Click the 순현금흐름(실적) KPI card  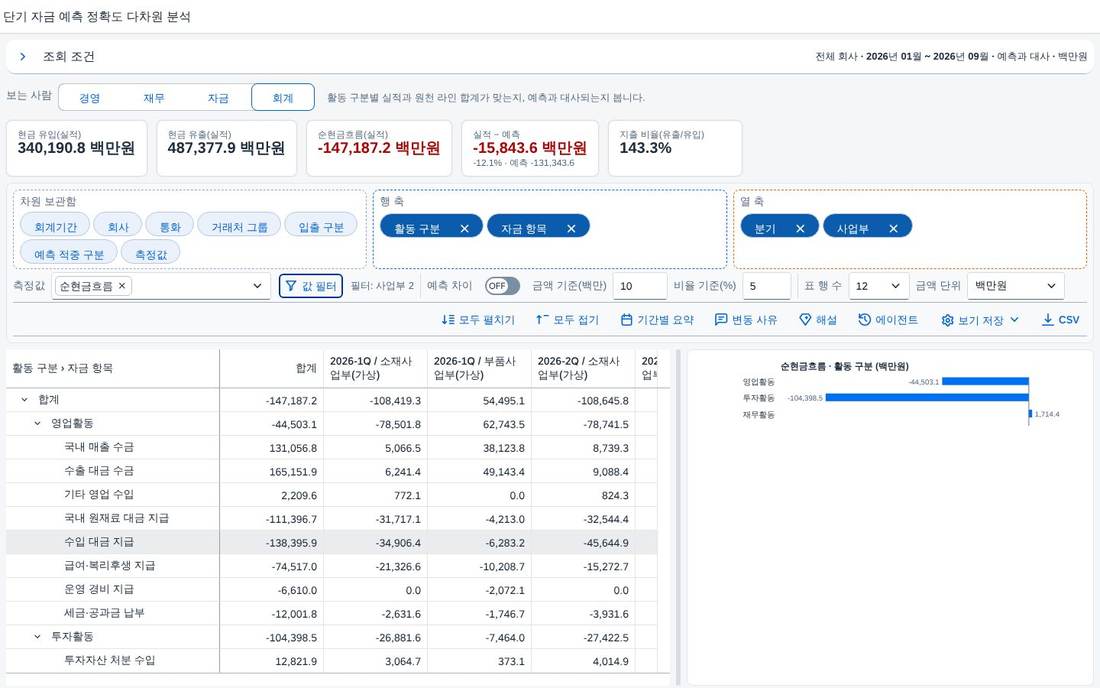pos(379,148)
